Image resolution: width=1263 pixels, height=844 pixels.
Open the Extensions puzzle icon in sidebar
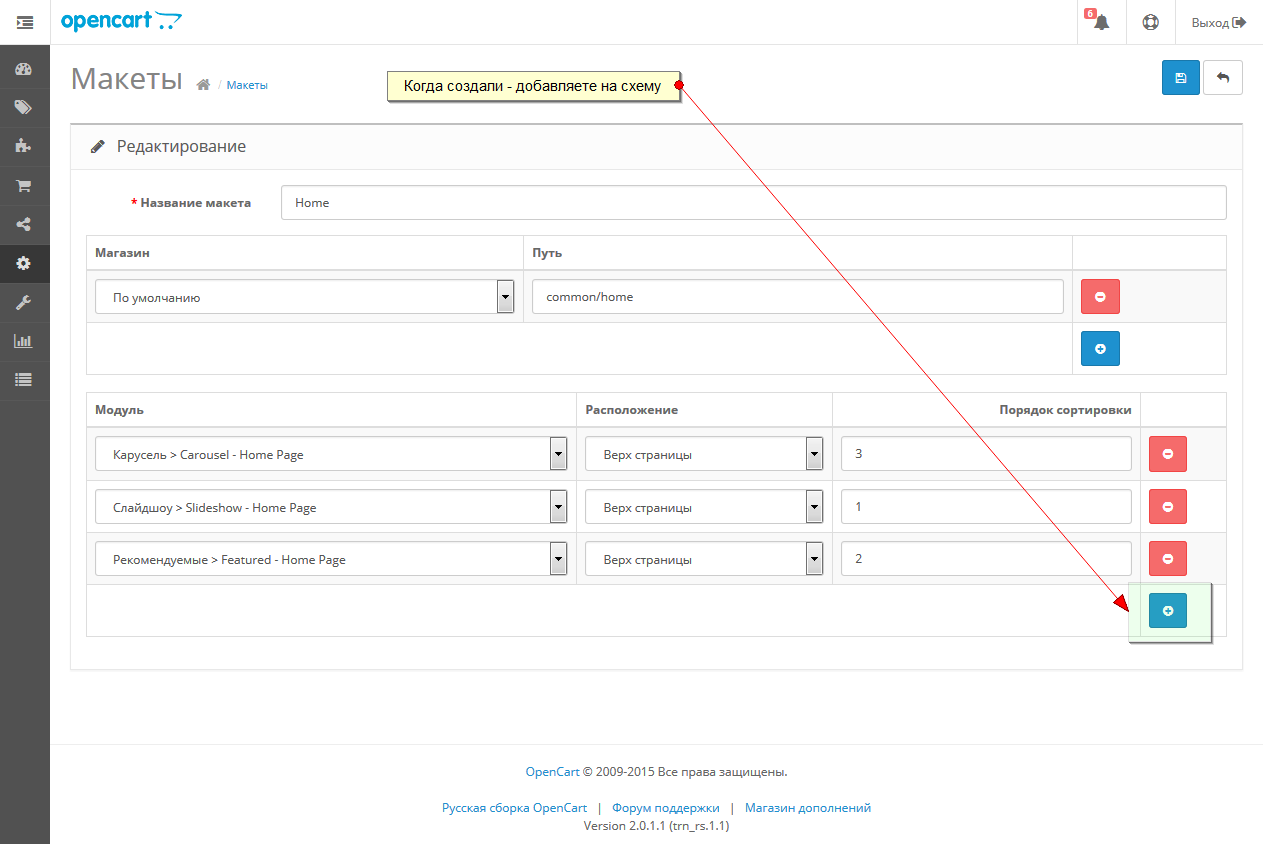point(24,146)
